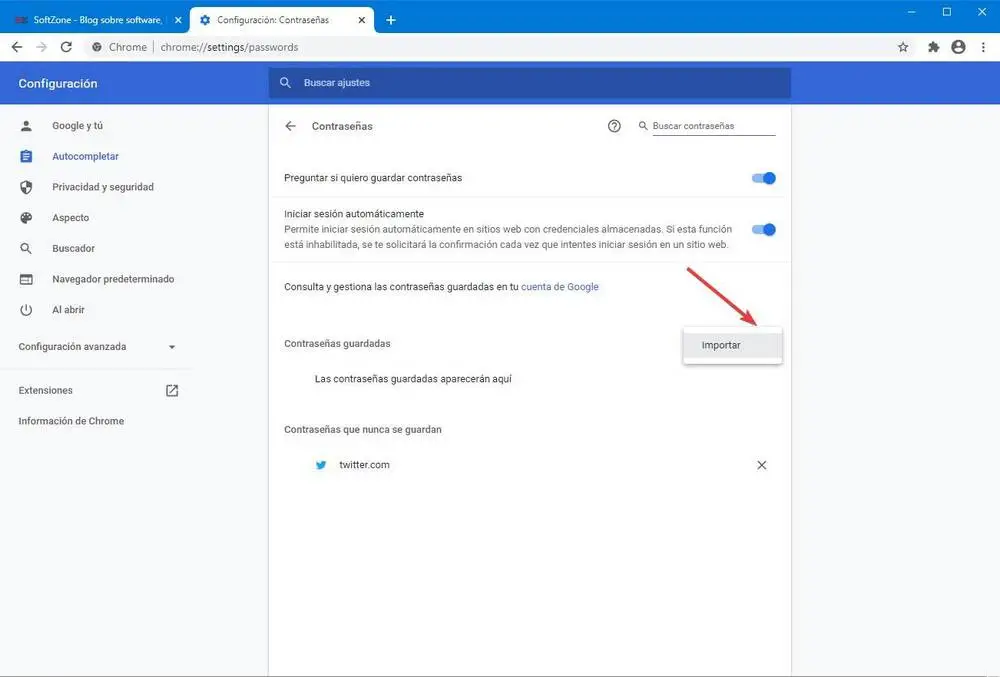Click the Buscar contraseñas field
This screenshot has height=677, width=1000.
pos(714,126)
